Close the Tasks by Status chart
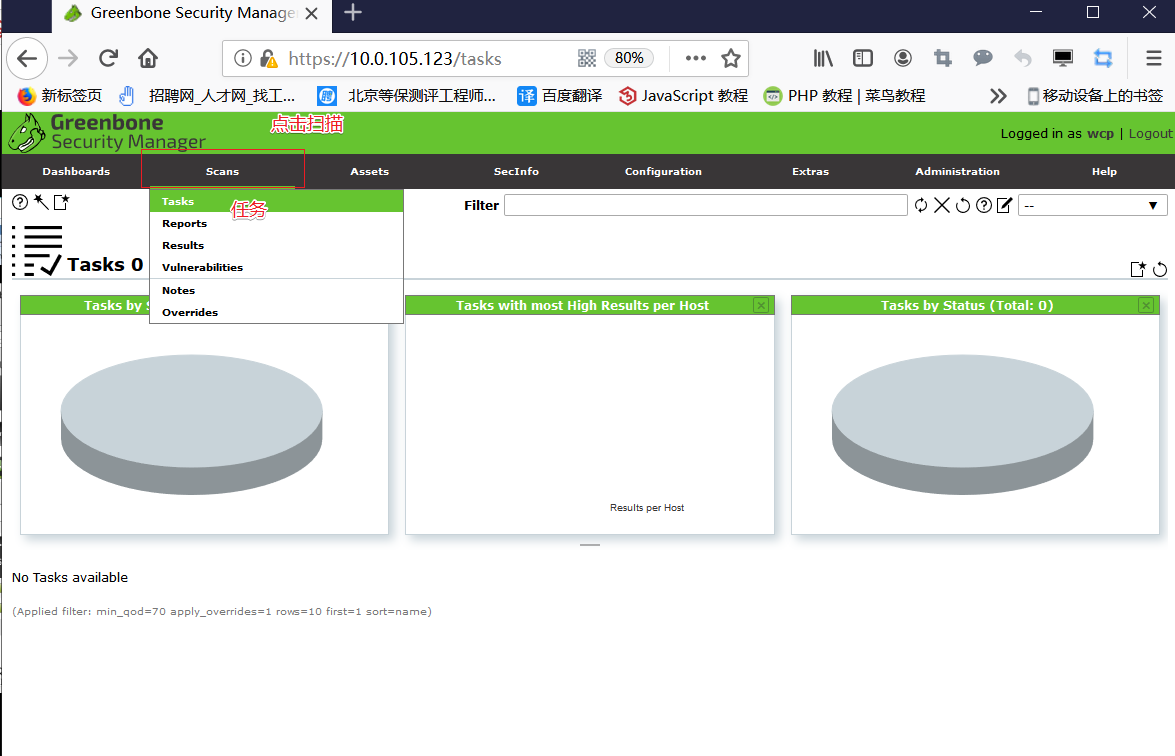 1146,305
